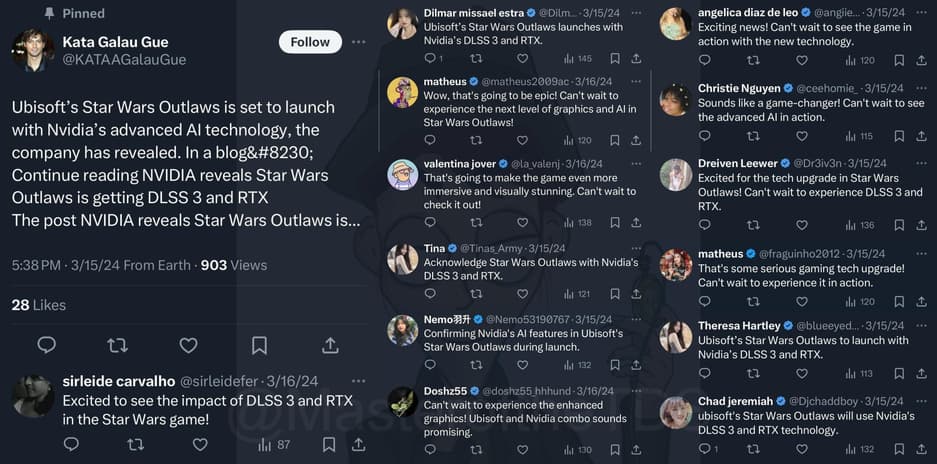Like sirleide carvalho's reply
Viewport: 937px width, 464px height.
click(200, 444)
